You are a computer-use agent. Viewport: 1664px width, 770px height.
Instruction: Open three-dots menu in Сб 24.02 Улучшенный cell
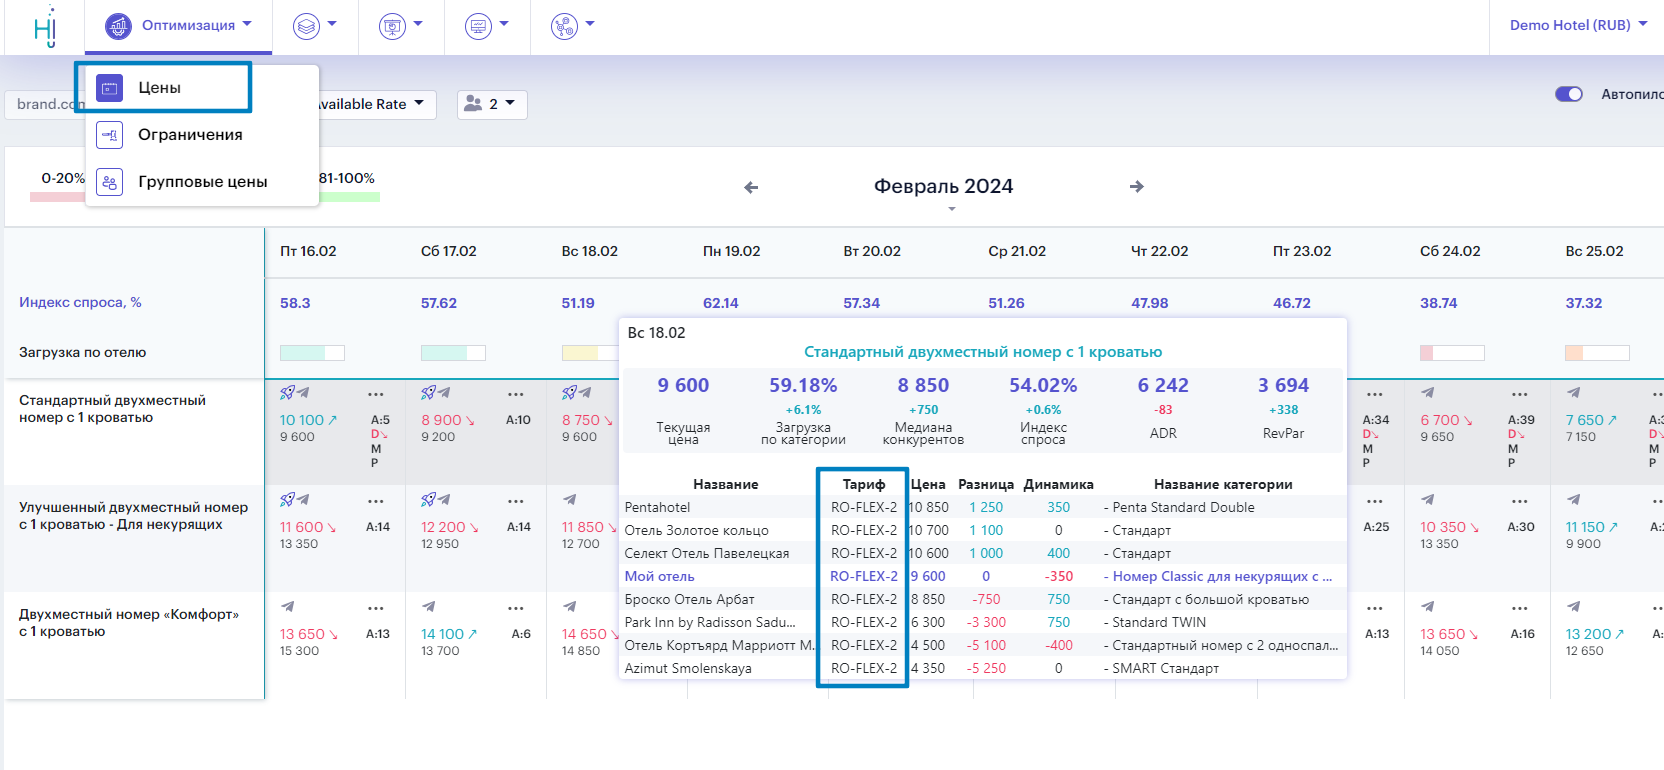click(1520, 502)
